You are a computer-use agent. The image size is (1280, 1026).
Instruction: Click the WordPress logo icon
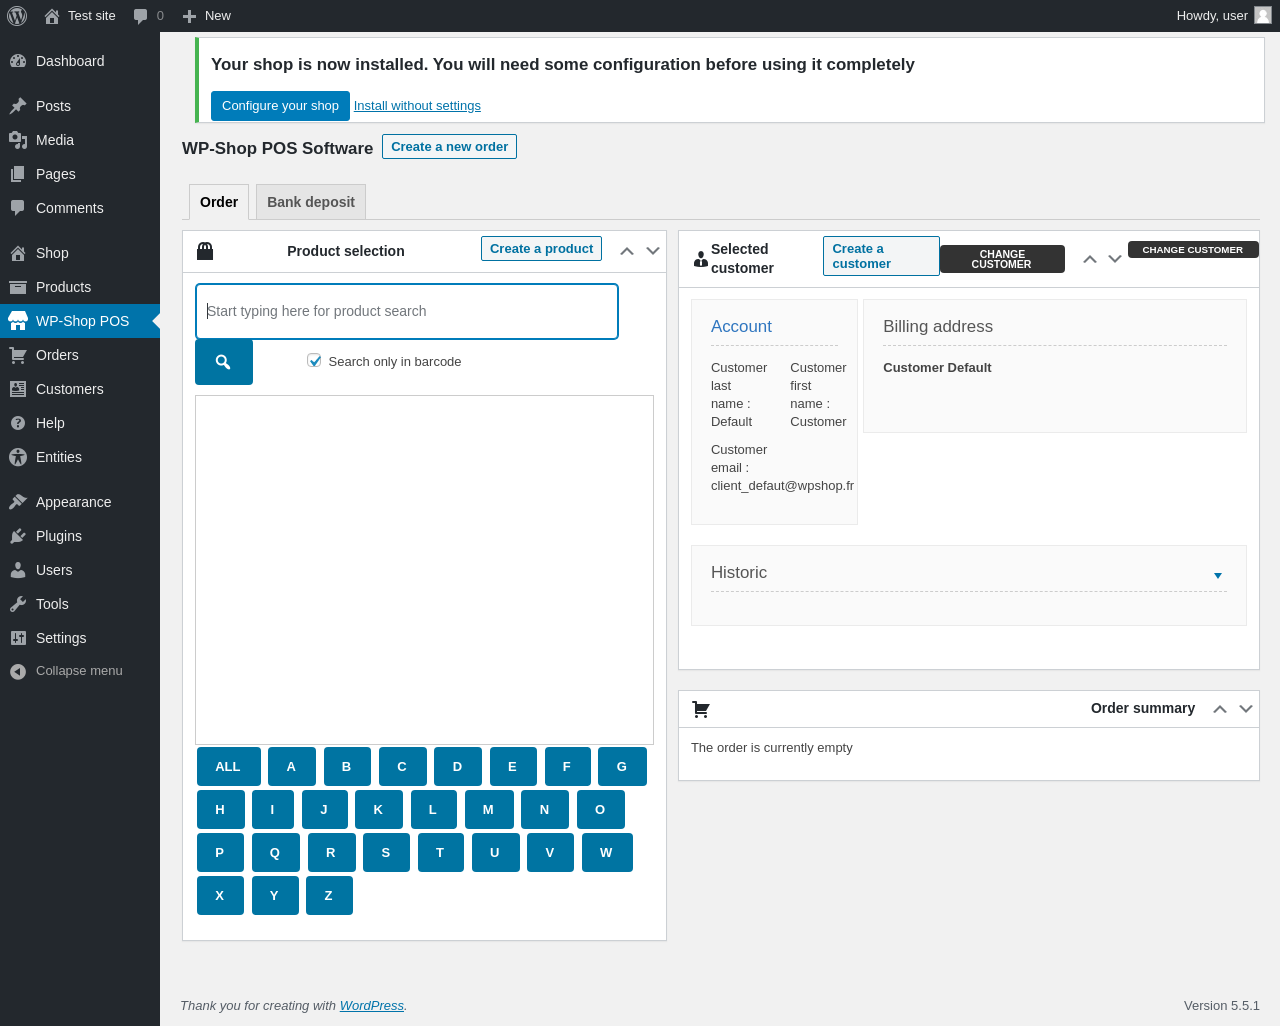17,16
